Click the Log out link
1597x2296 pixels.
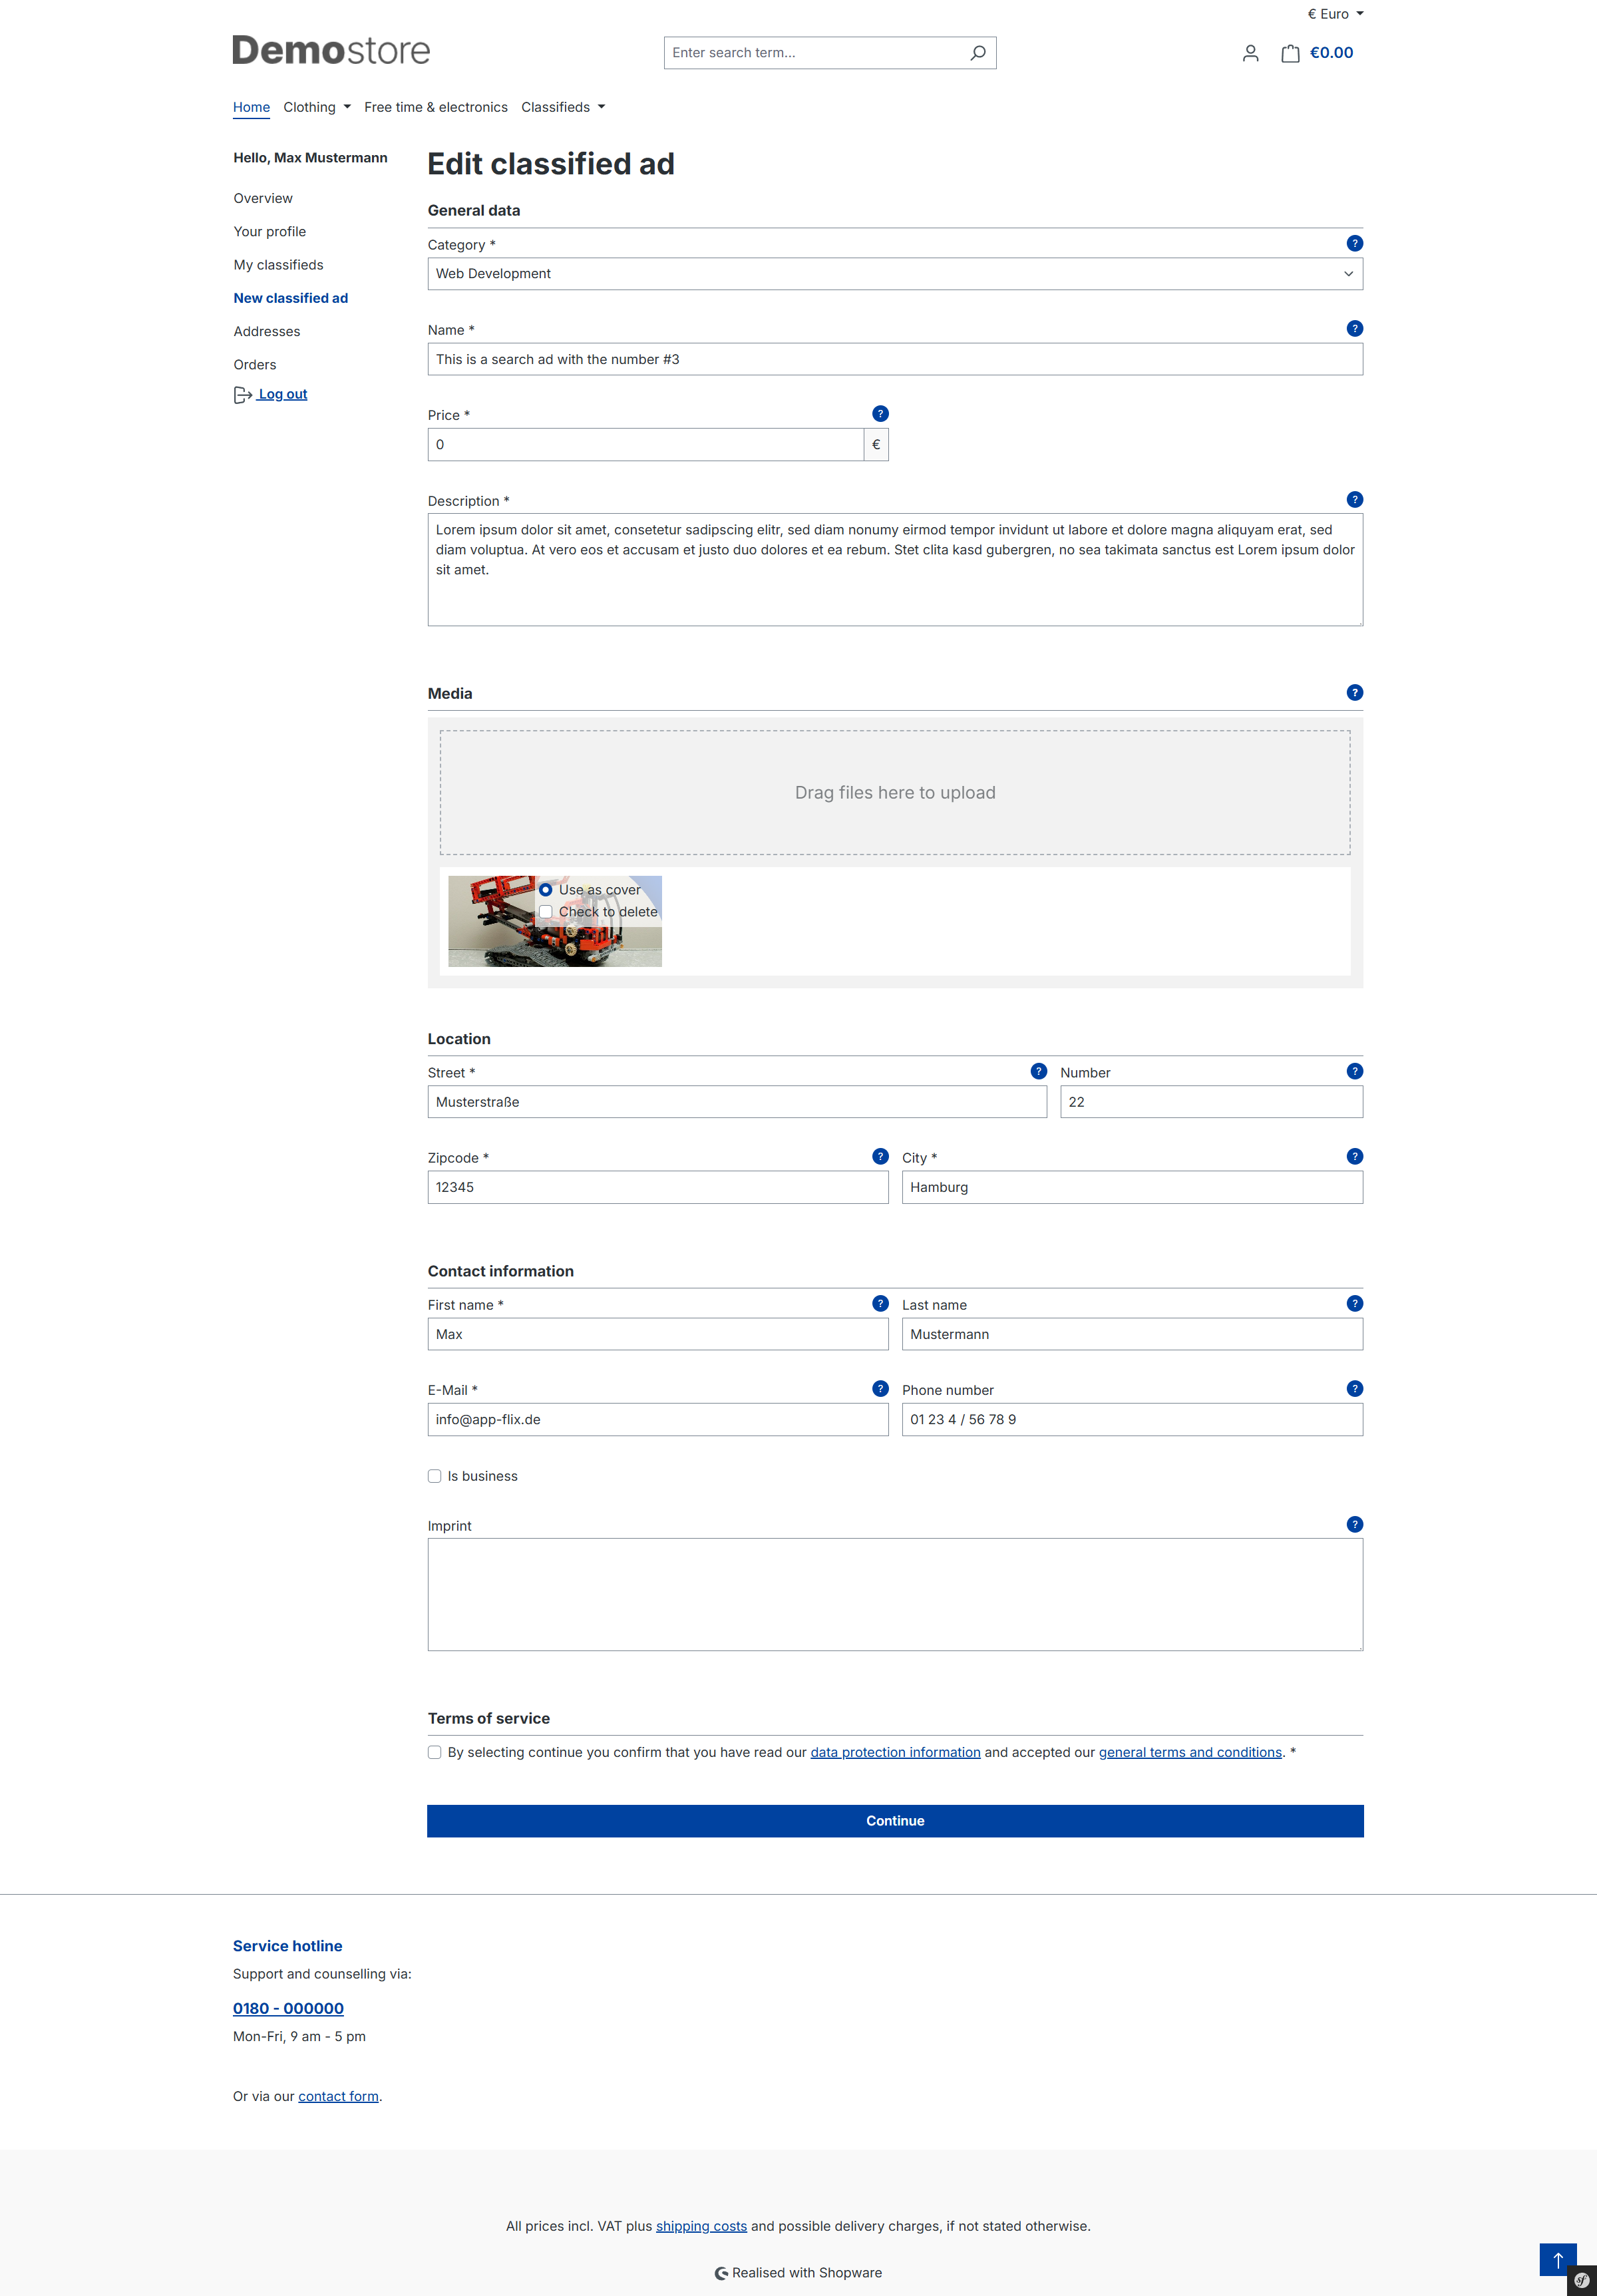tap(281, 394)
